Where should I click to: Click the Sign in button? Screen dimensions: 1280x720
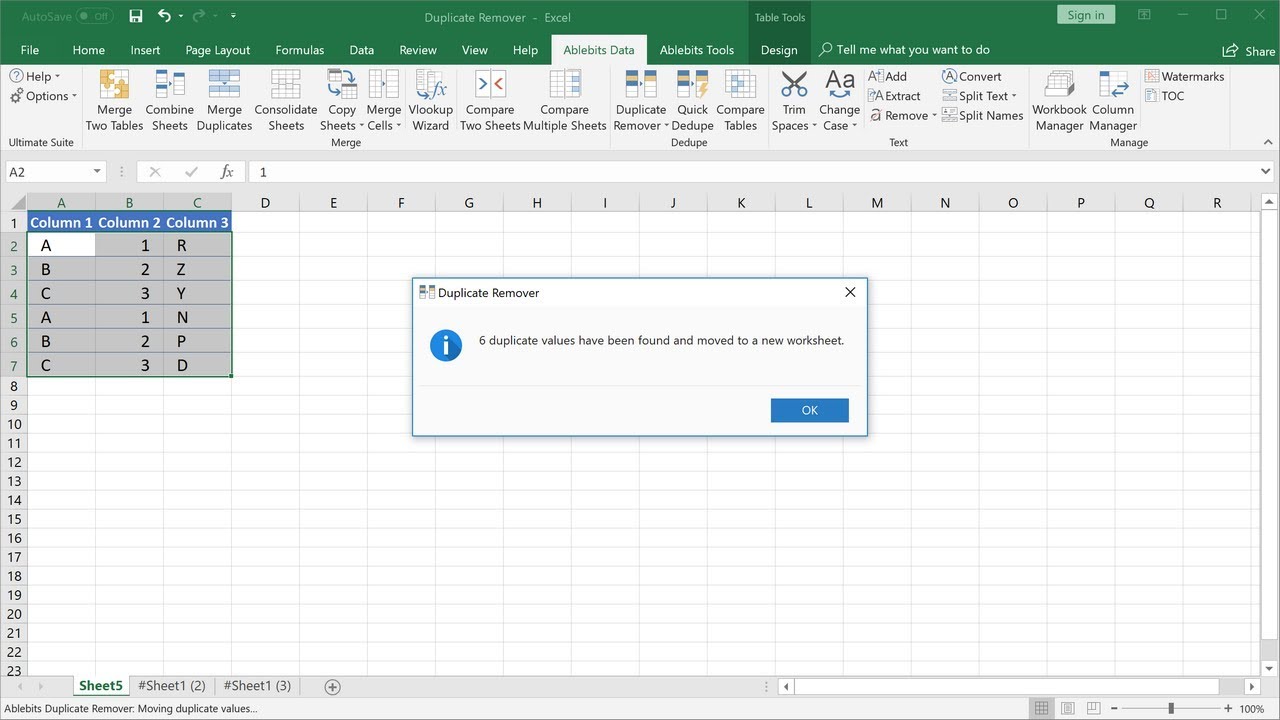pos(1086,15)
